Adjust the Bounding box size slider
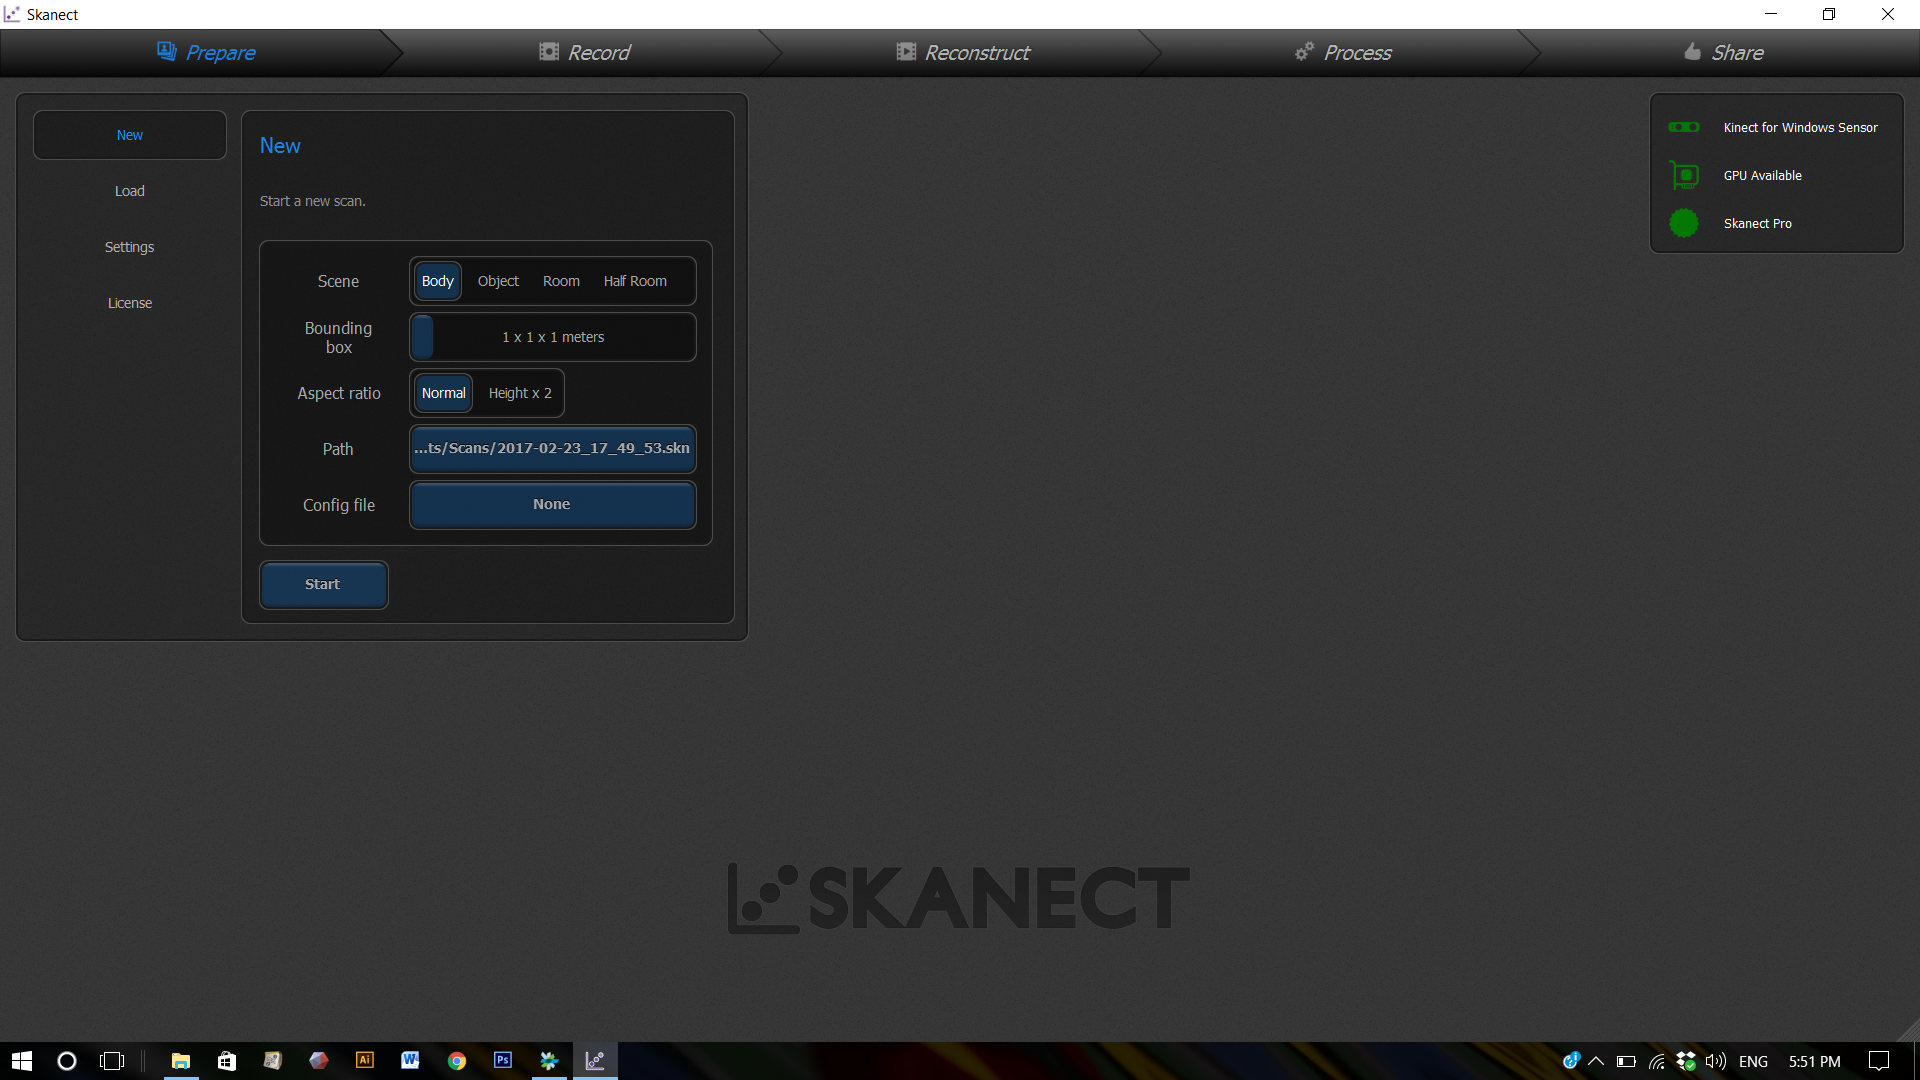The image size is (1920, 1080). pos(424,337)
